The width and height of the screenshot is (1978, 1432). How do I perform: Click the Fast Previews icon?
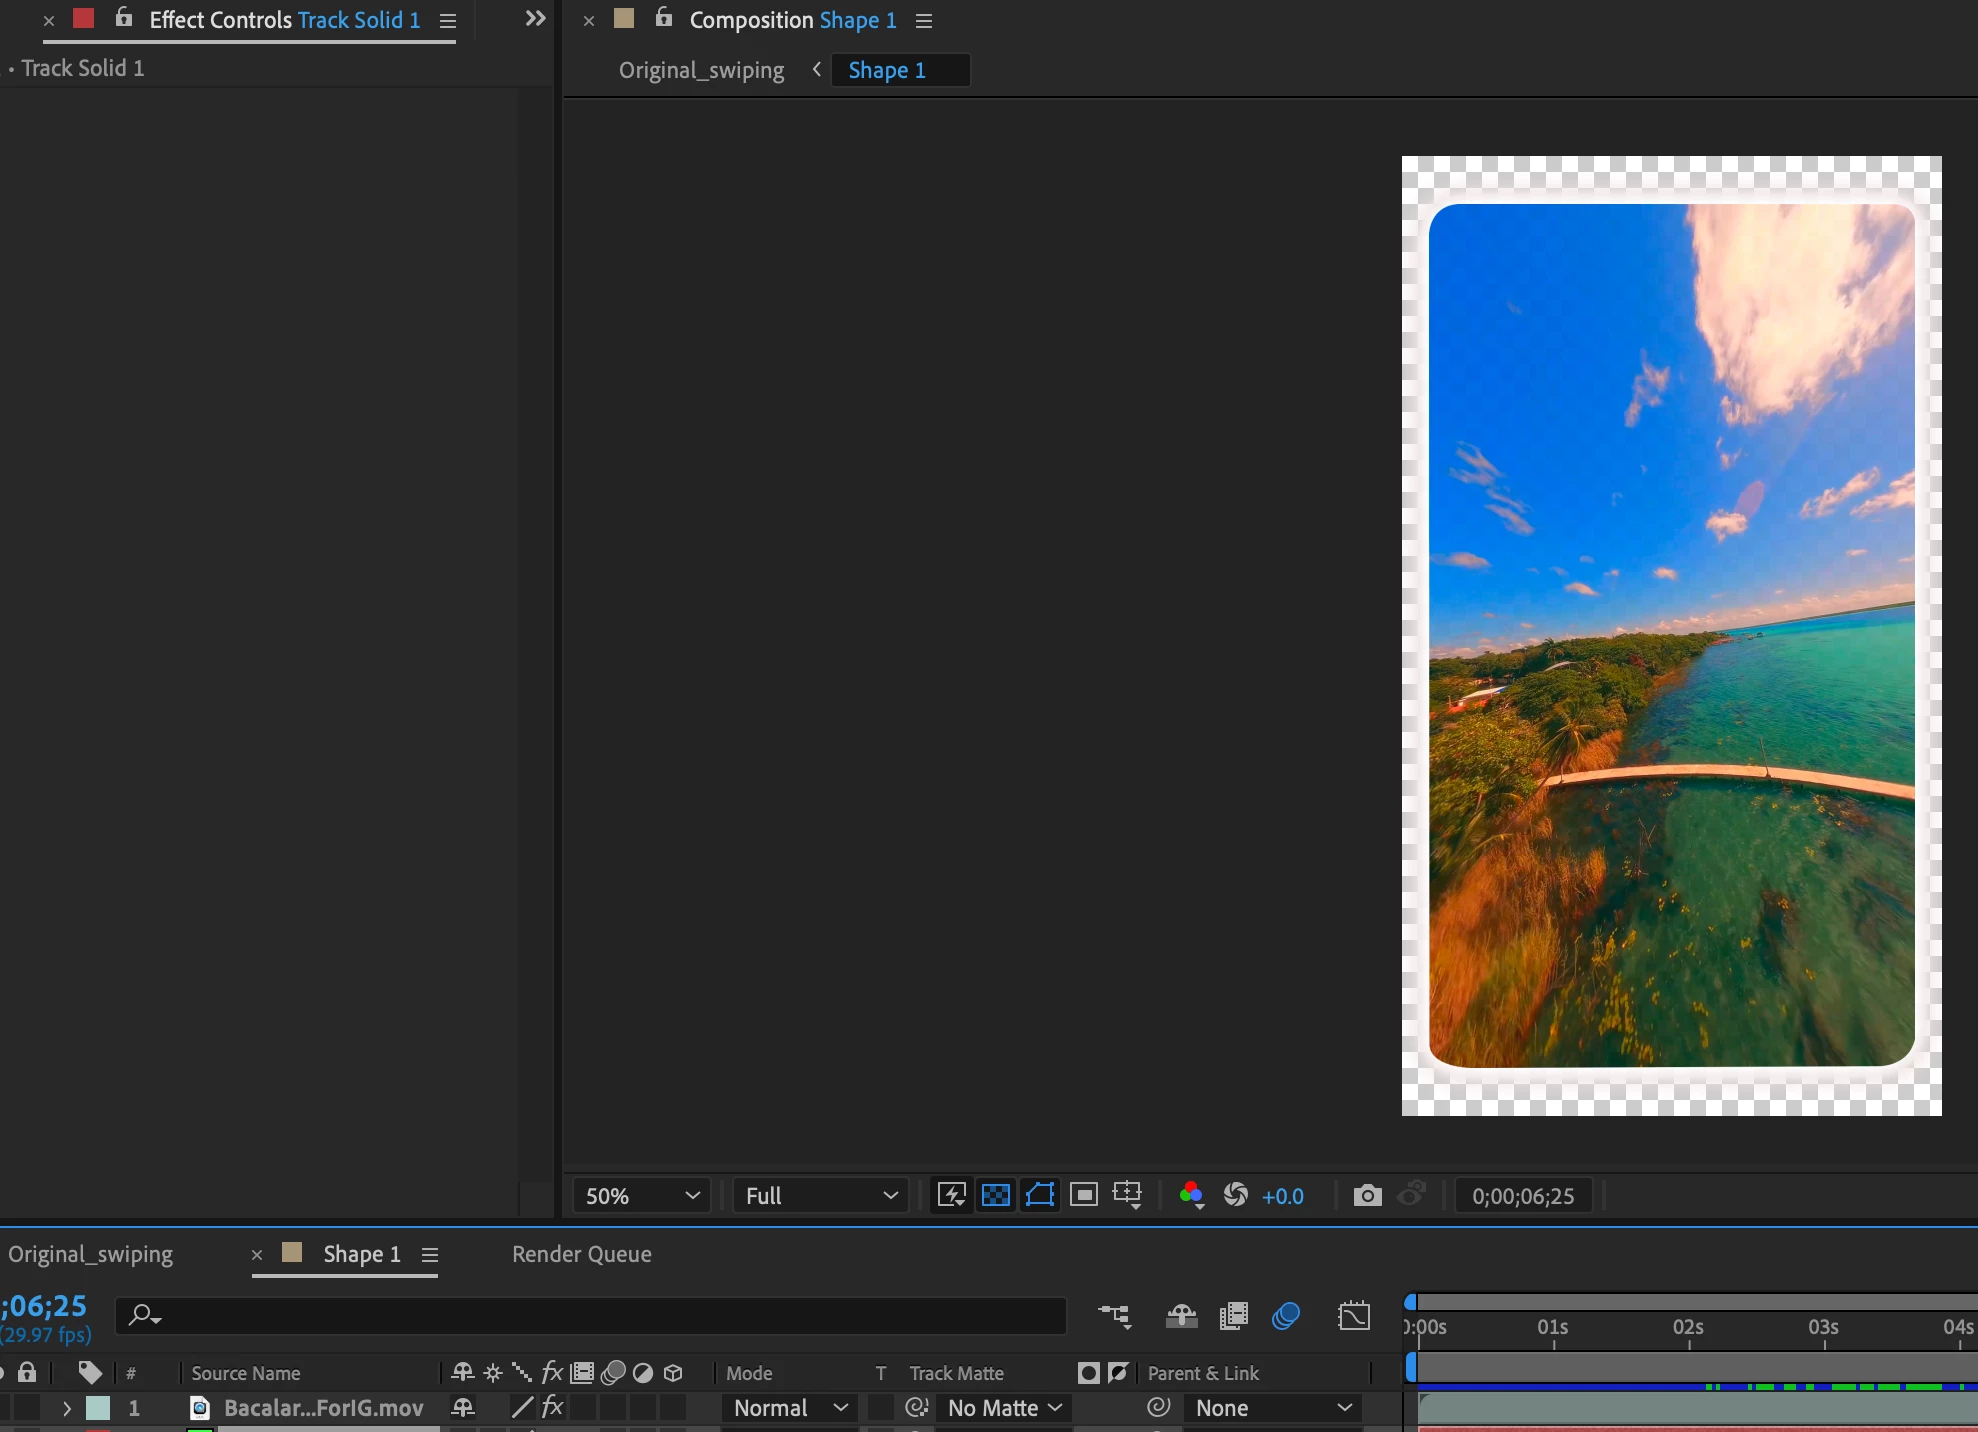pyautogui.click(x=951, y=1195)
